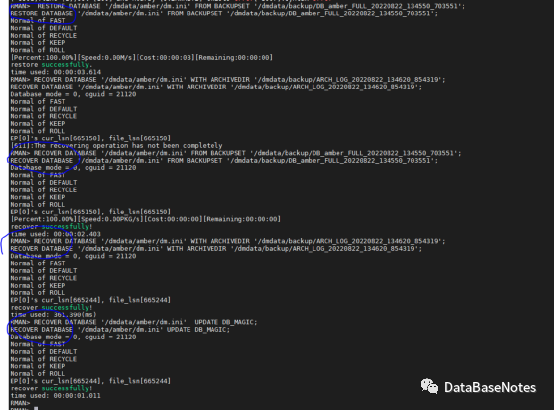This screenshot has height=410, width=554.
Task: Click 'time used: 361.390(ms)' line
Action: (53, 315)
